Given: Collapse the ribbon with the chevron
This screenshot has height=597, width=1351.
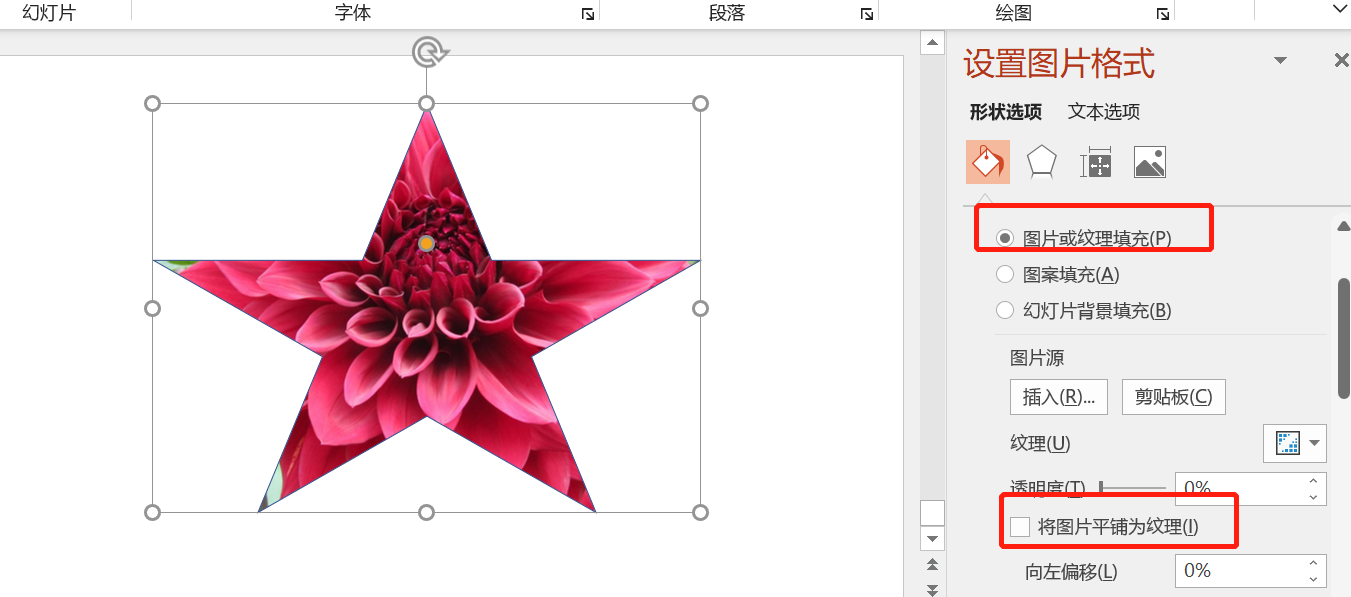Looking at the screenshot, I should pyautogui.click(x=1340, y=9).
